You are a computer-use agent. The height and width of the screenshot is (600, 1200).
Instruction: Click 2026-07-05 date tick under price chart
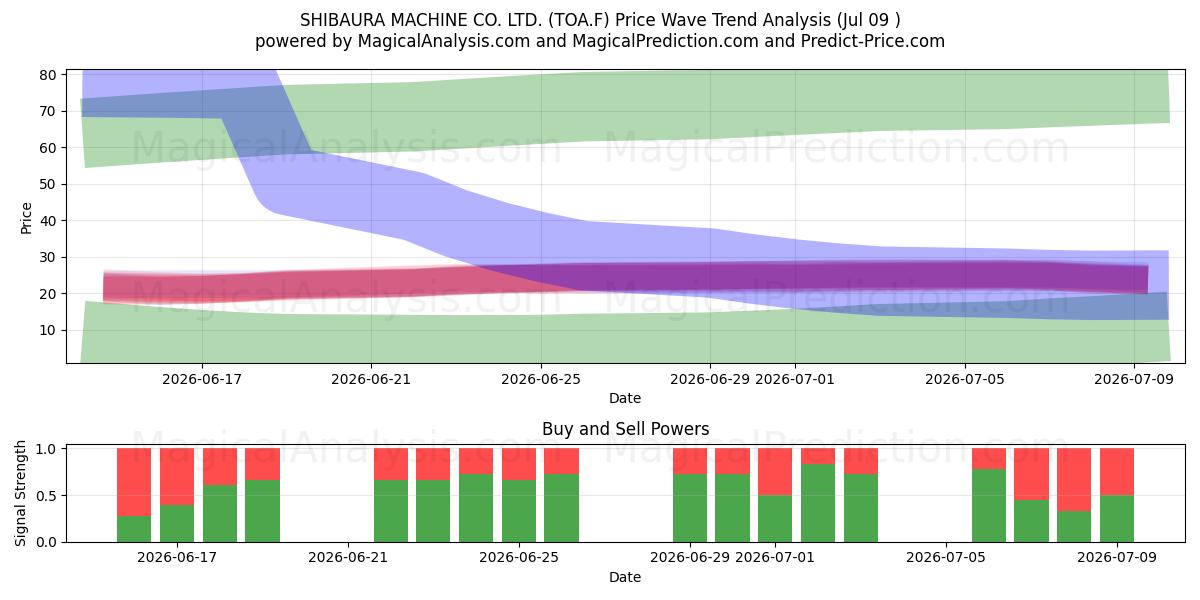click(x=965, y=380)
